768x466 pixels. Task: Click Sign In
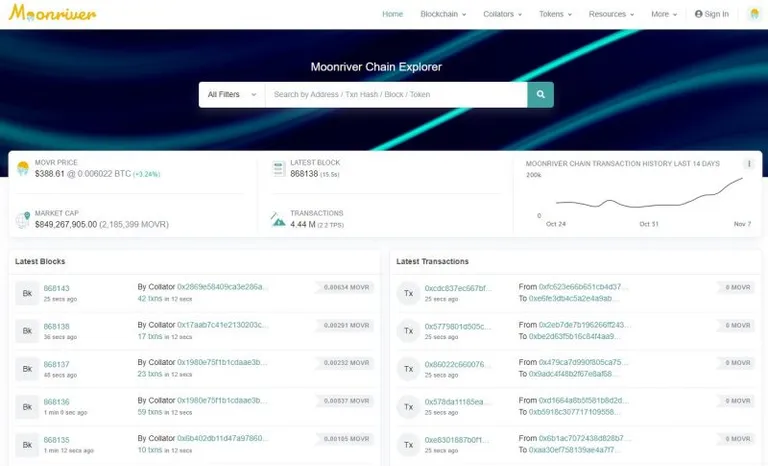(712, 14)
